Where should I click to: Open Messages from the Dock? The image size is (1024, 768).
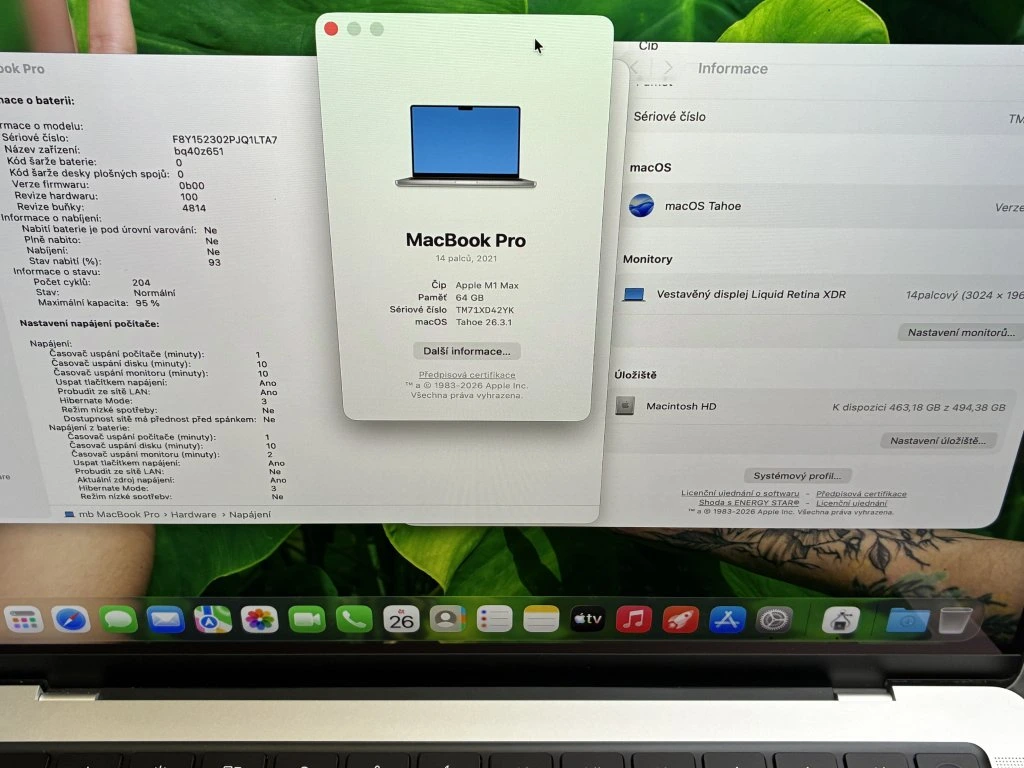pos(118,620)
